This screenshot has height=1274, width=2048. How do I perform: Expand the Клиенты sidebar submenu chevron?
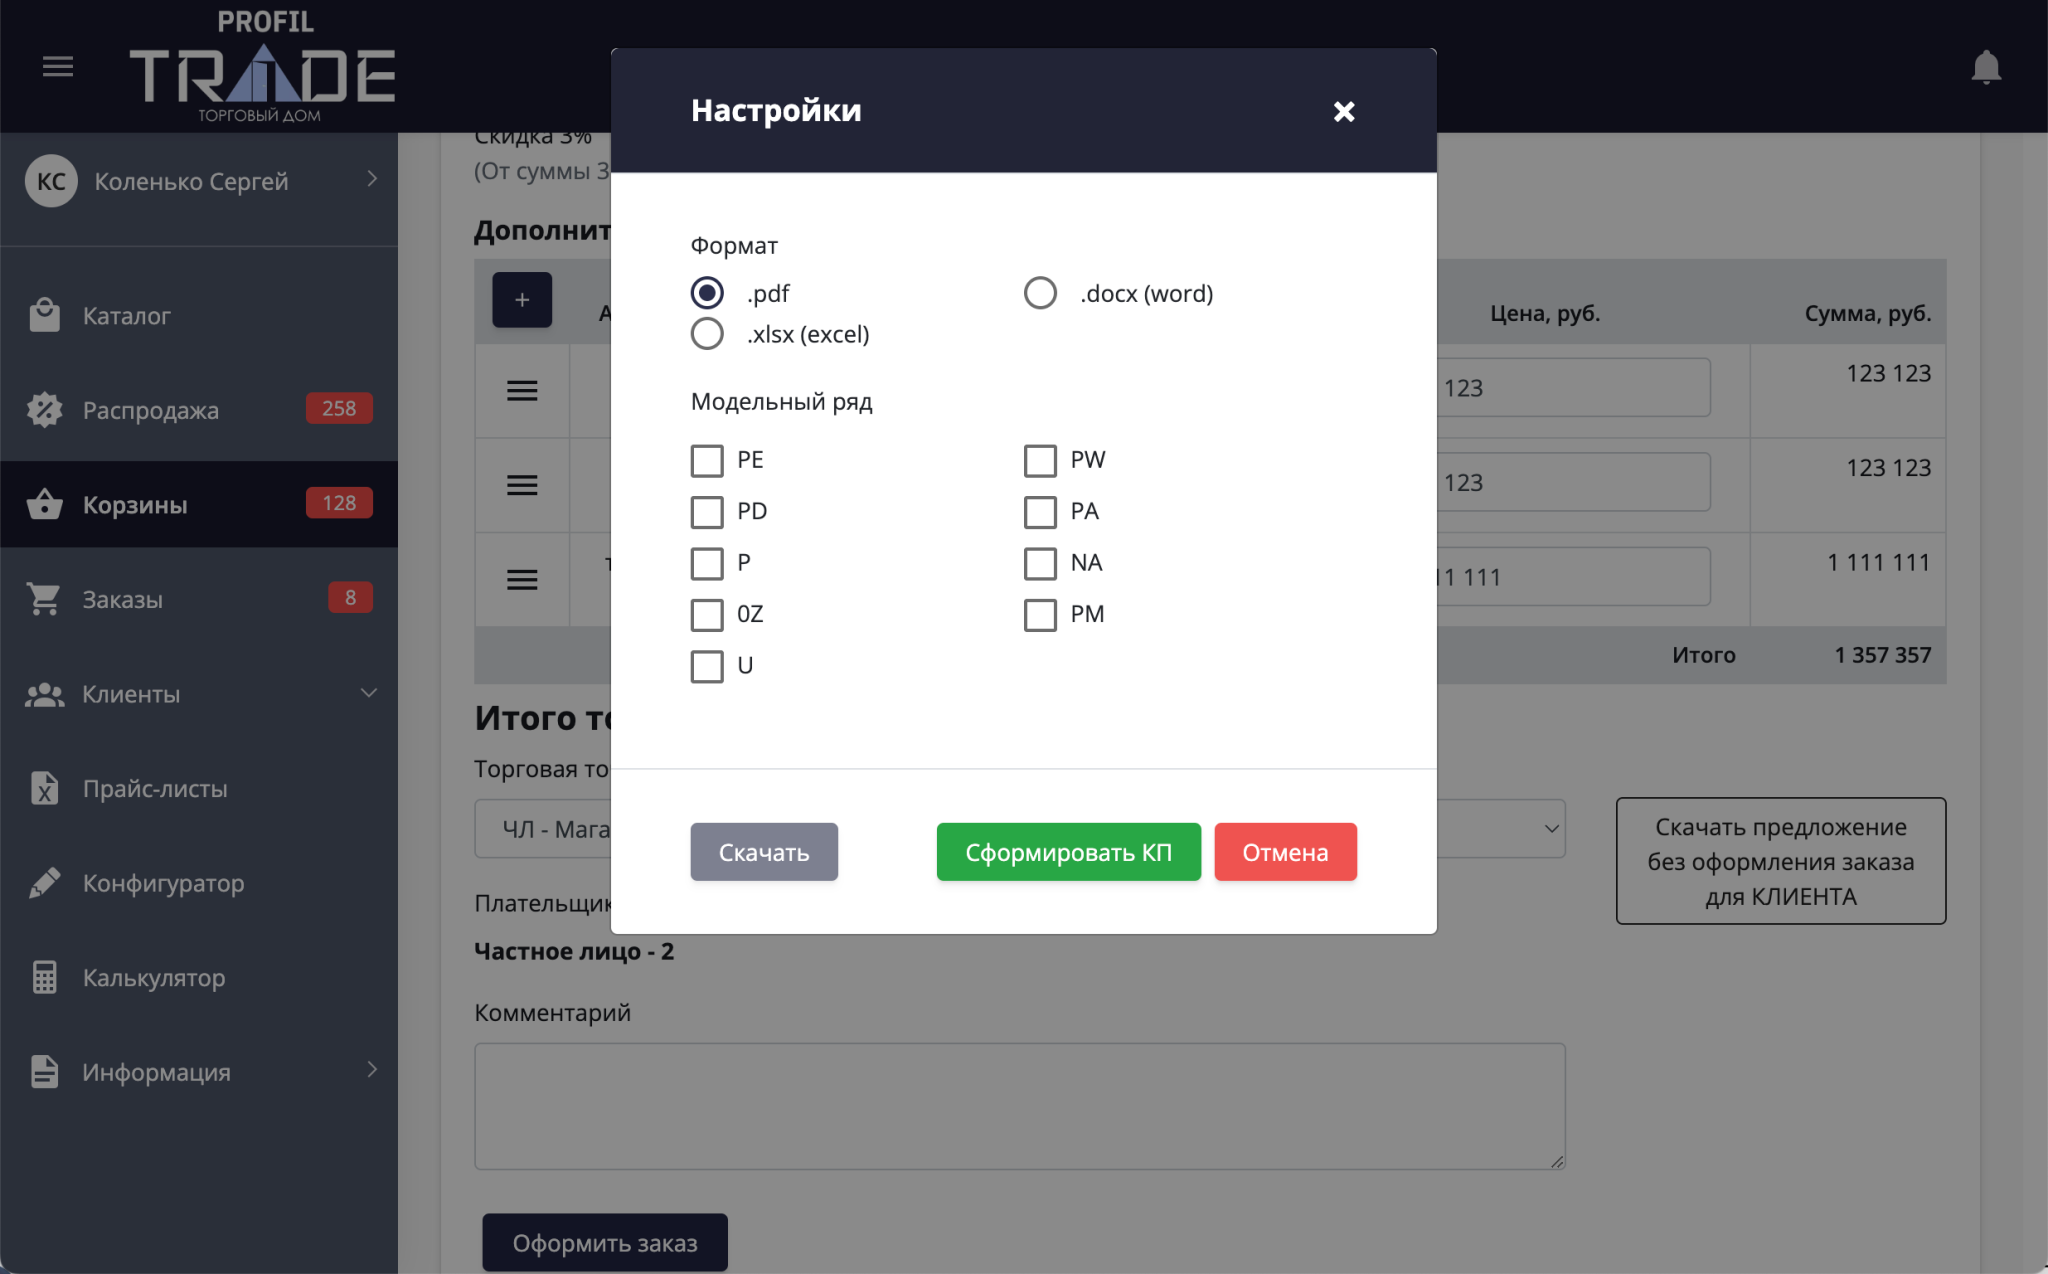369,693
